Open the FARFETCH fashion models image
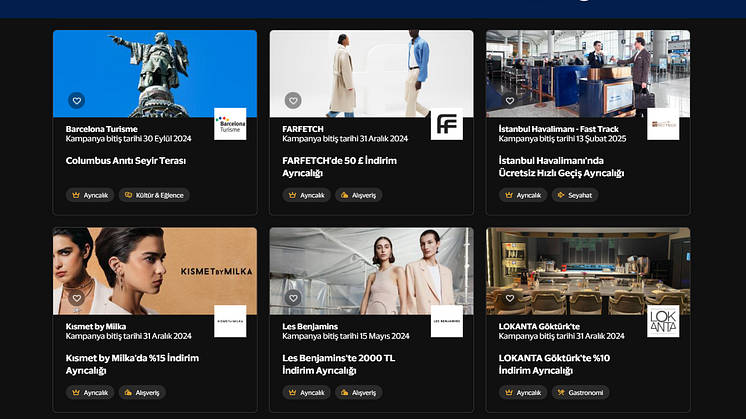Image resolution: width=746 pixels, height=419 pixels. coord(372,74)
